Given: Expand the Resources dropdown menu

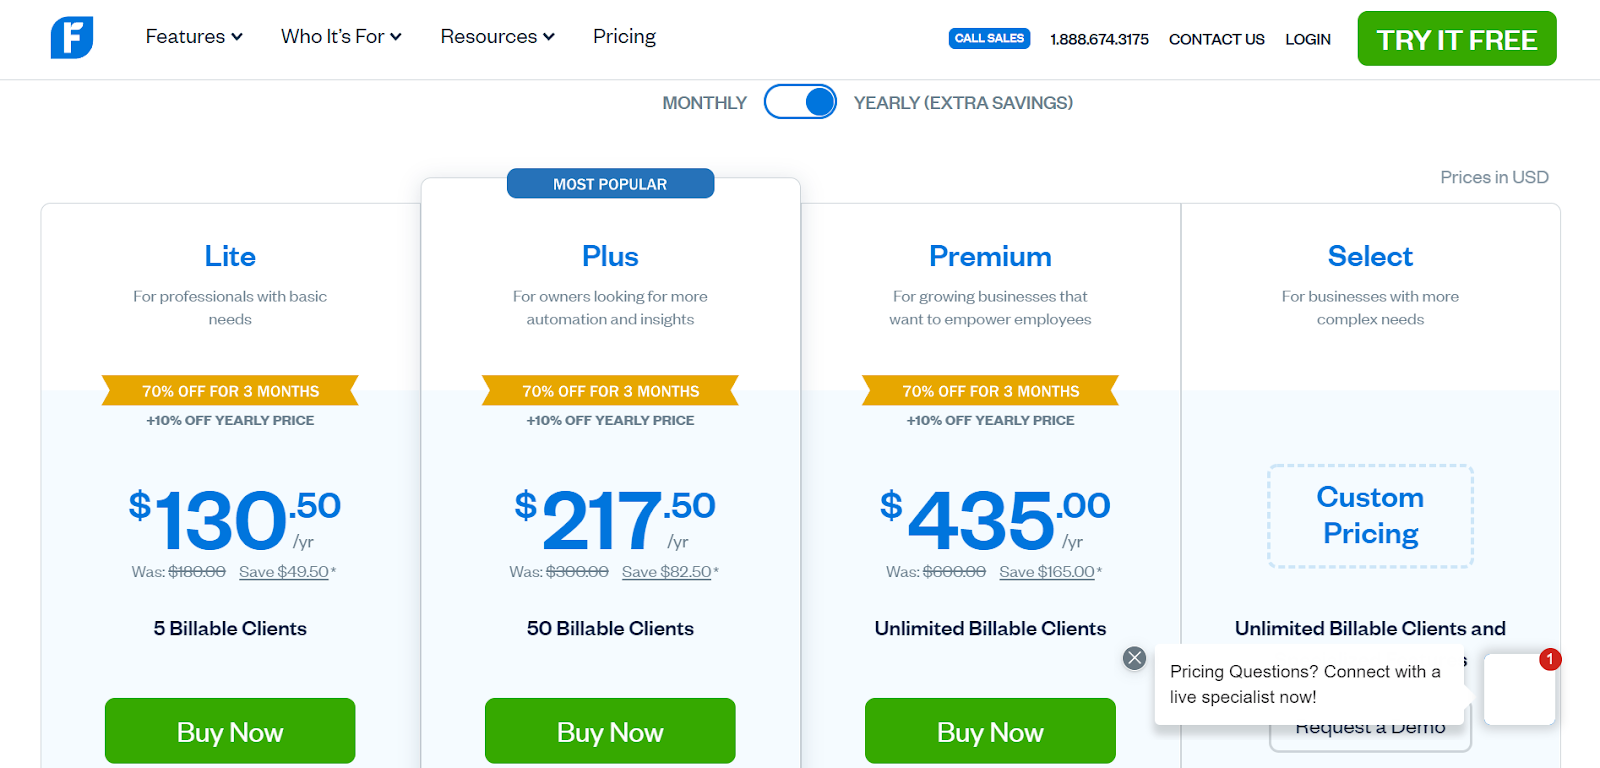Looking at the screenshot, I should [497, 37].
